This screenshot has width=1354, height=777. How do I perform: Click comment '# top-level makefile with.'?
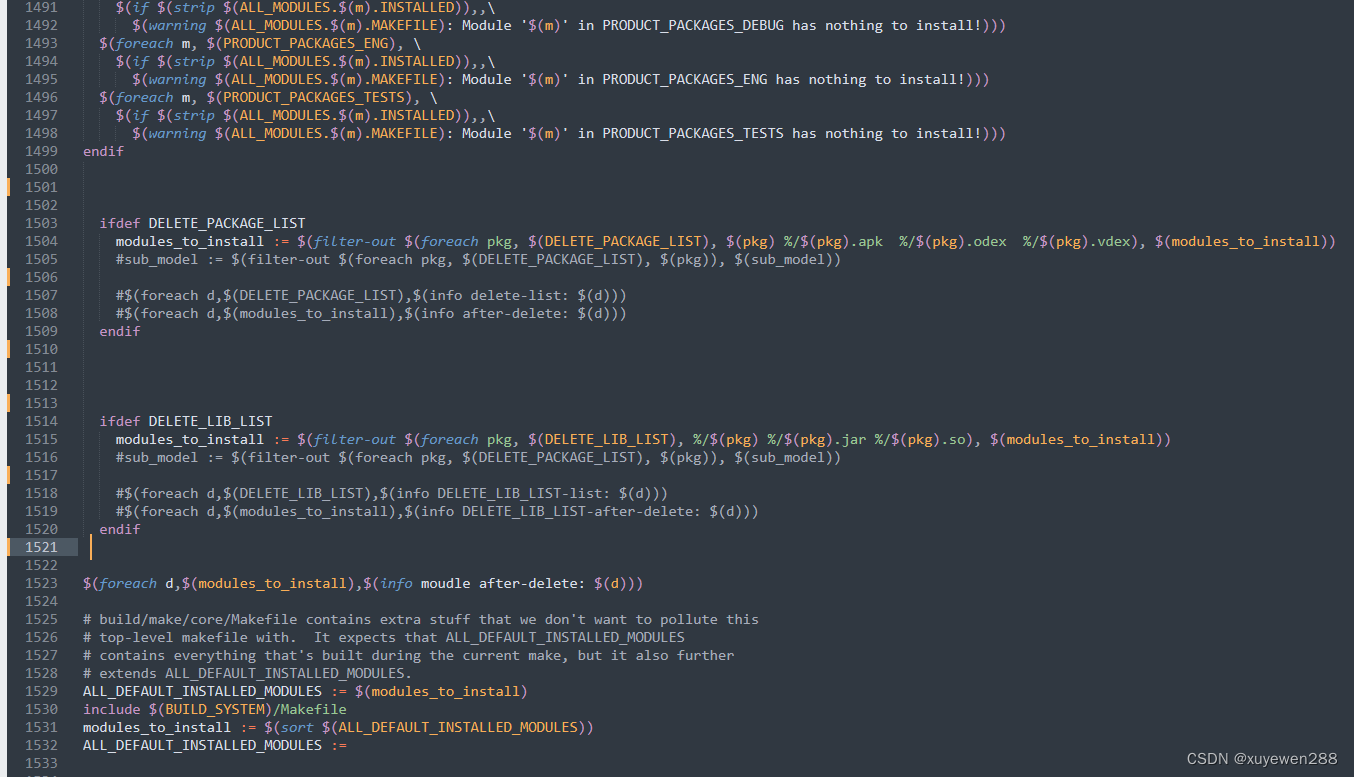coord(190,637)
